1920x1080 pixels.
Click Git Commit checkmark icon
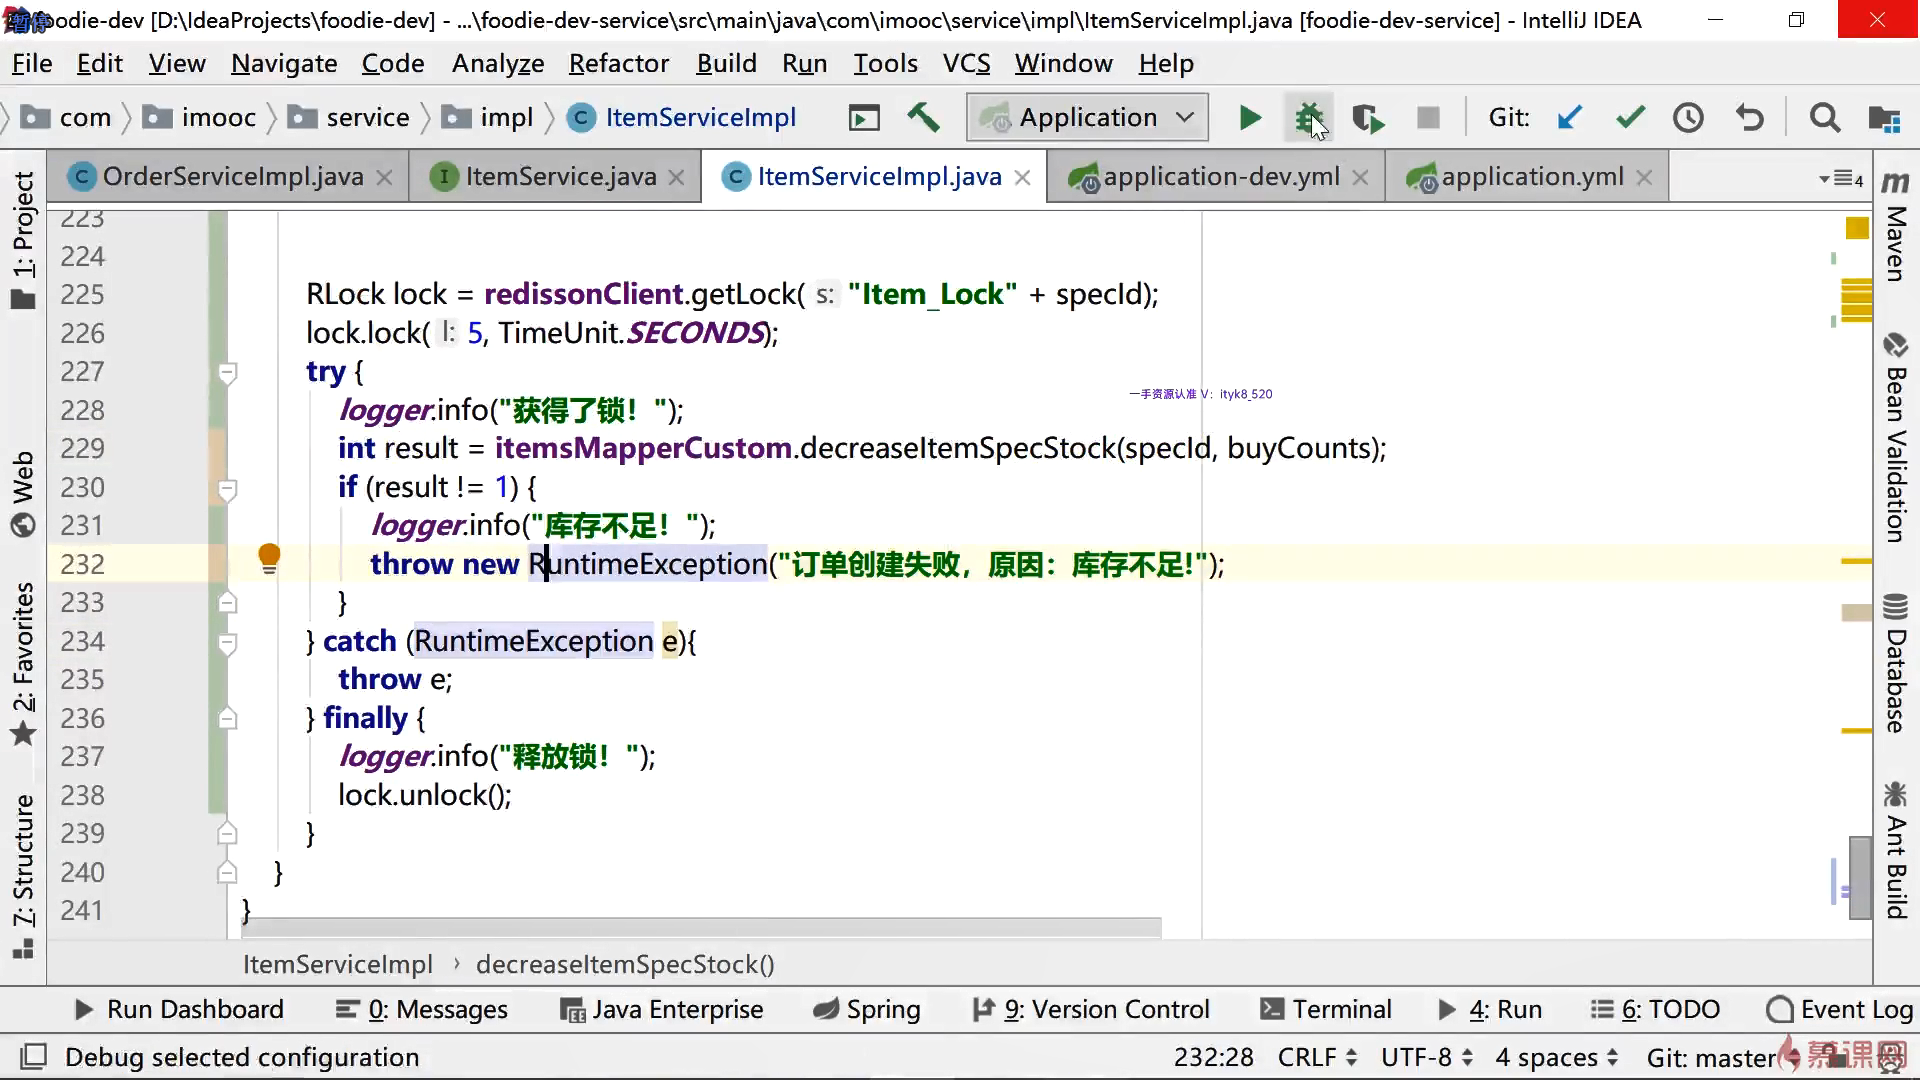1630,118
